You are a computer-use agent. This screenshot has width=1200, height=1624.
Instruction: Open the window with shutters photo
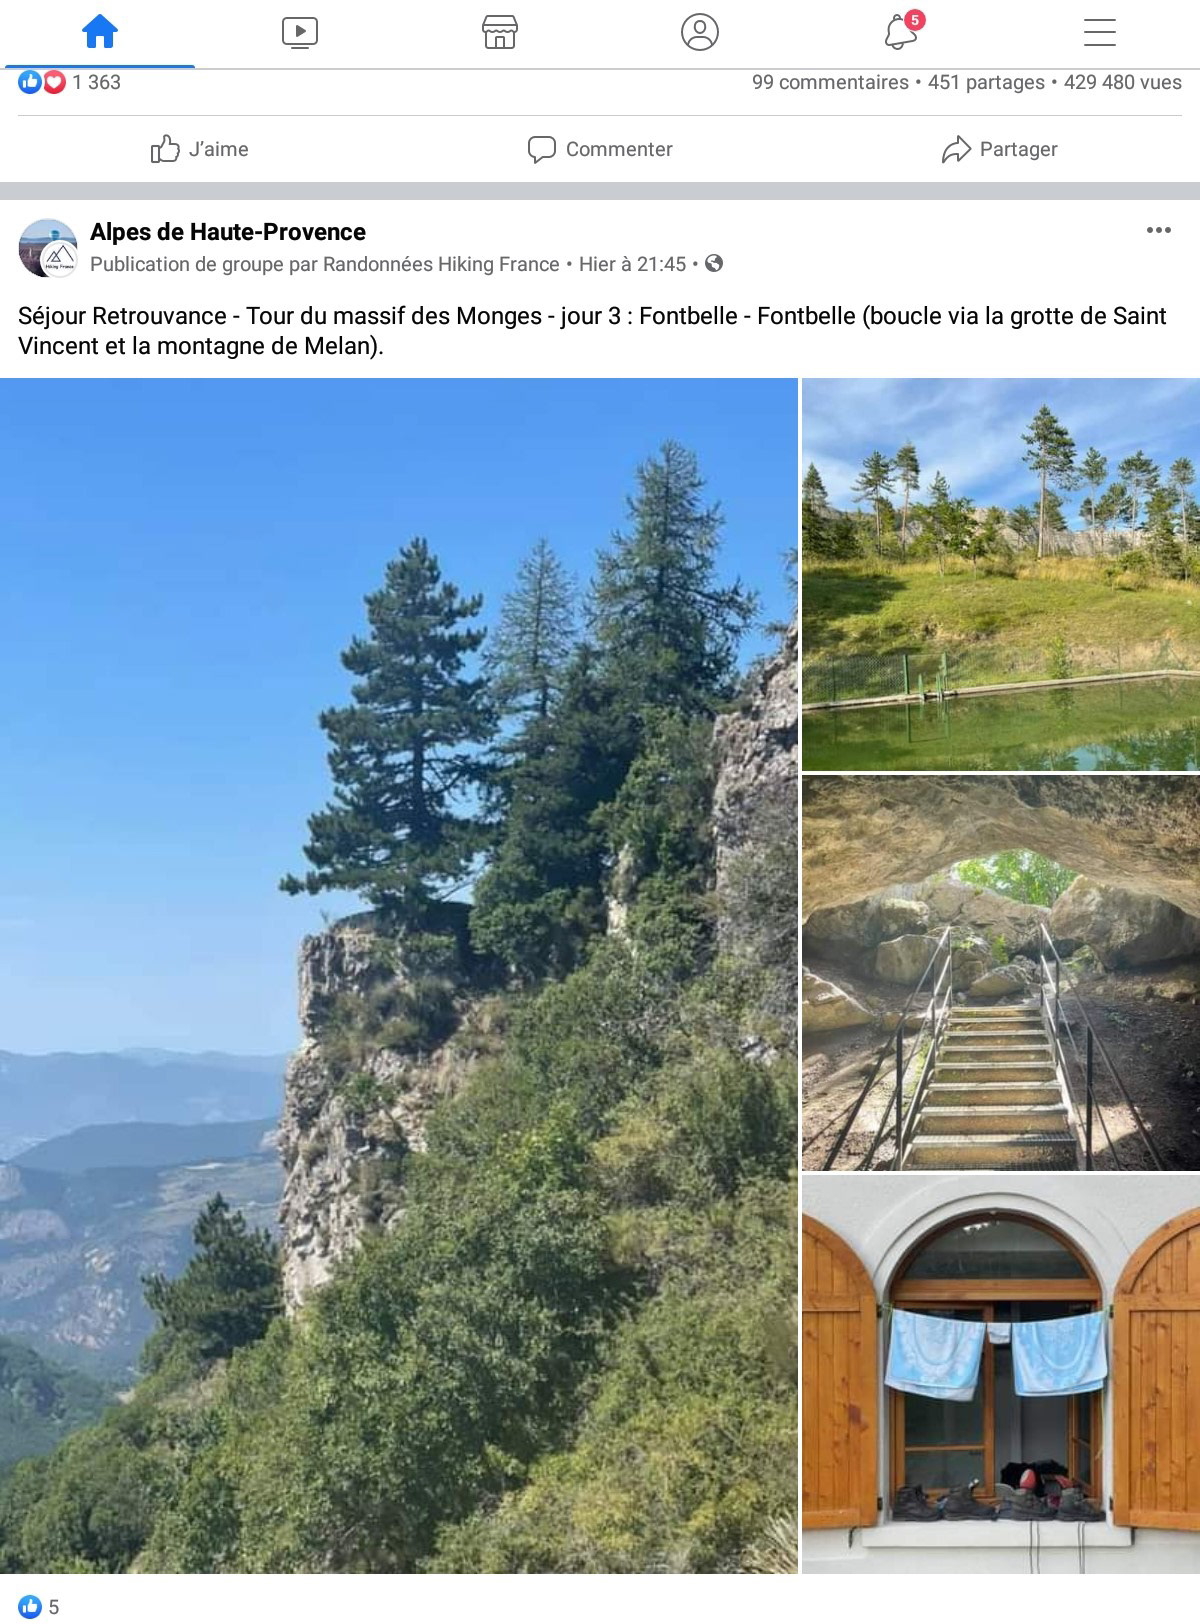[1001, 1374]
